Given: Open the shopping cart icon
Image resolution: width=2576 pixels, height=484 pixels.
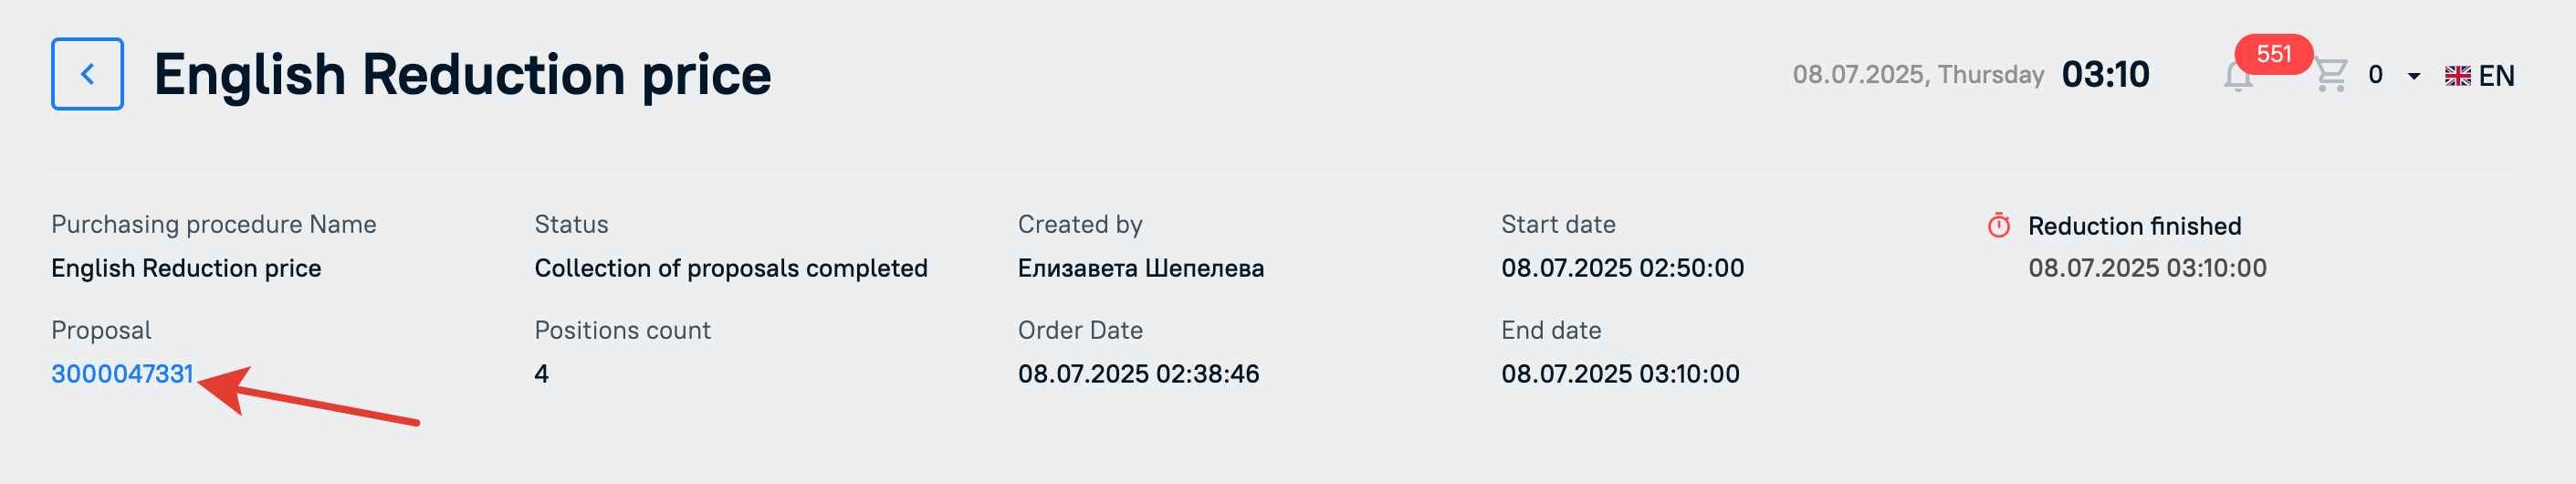Looking at the screenshot, I should tap(2331, 75).
